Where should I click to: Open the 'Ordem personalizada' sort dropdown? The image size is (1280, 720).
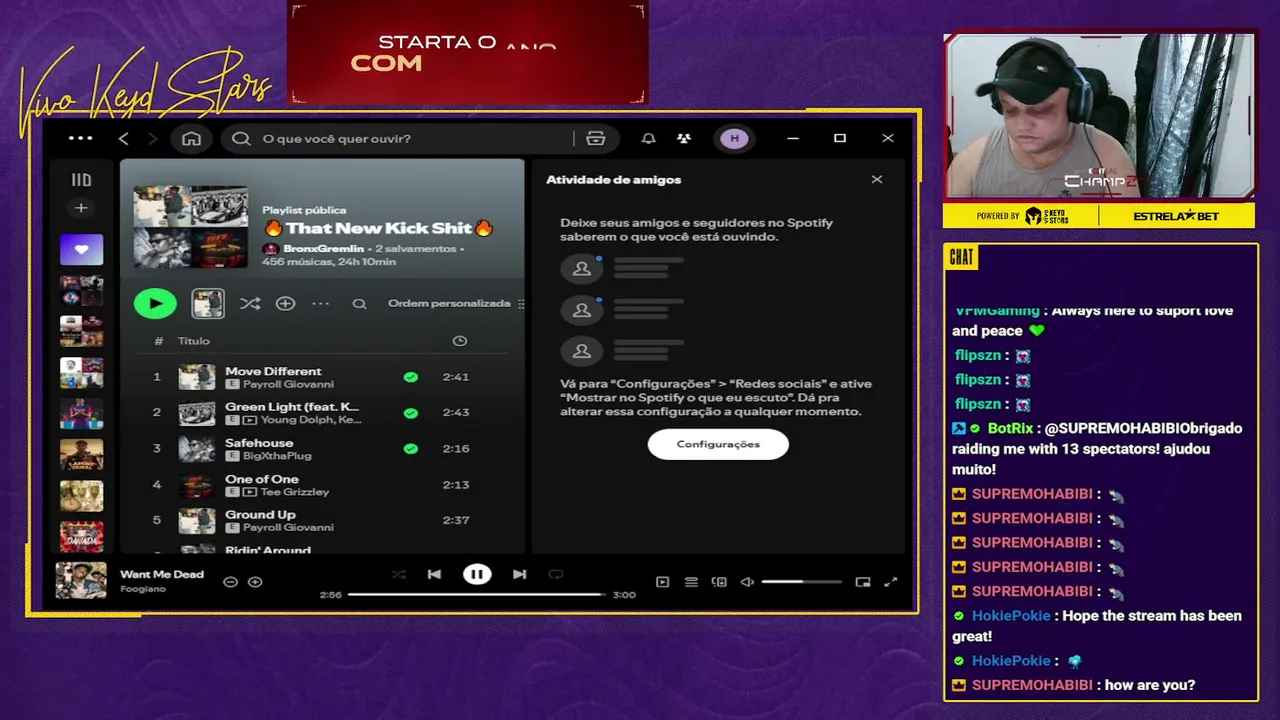(455, 303)
